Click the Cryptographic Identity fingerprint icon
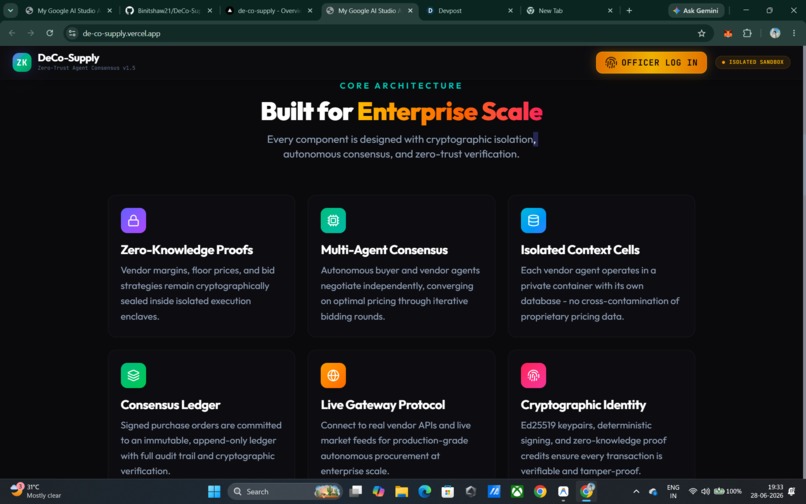This screenshot has height=504, width=806. point(533,375)
